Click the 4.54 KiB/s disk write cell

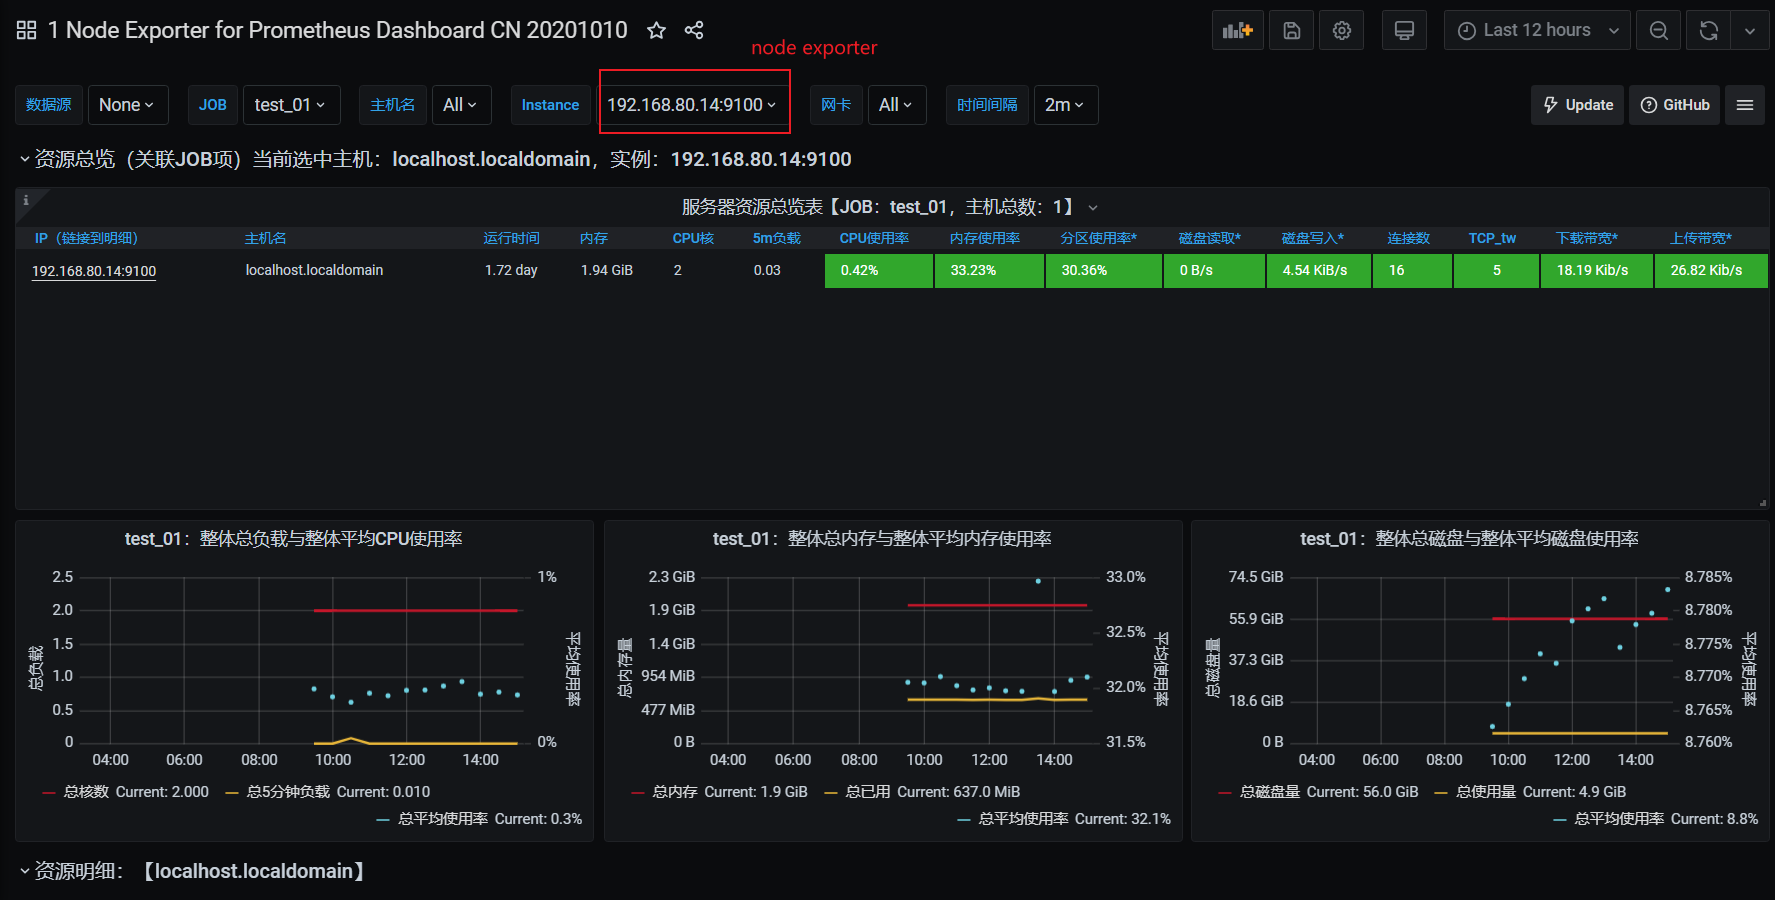[1318, 271]
